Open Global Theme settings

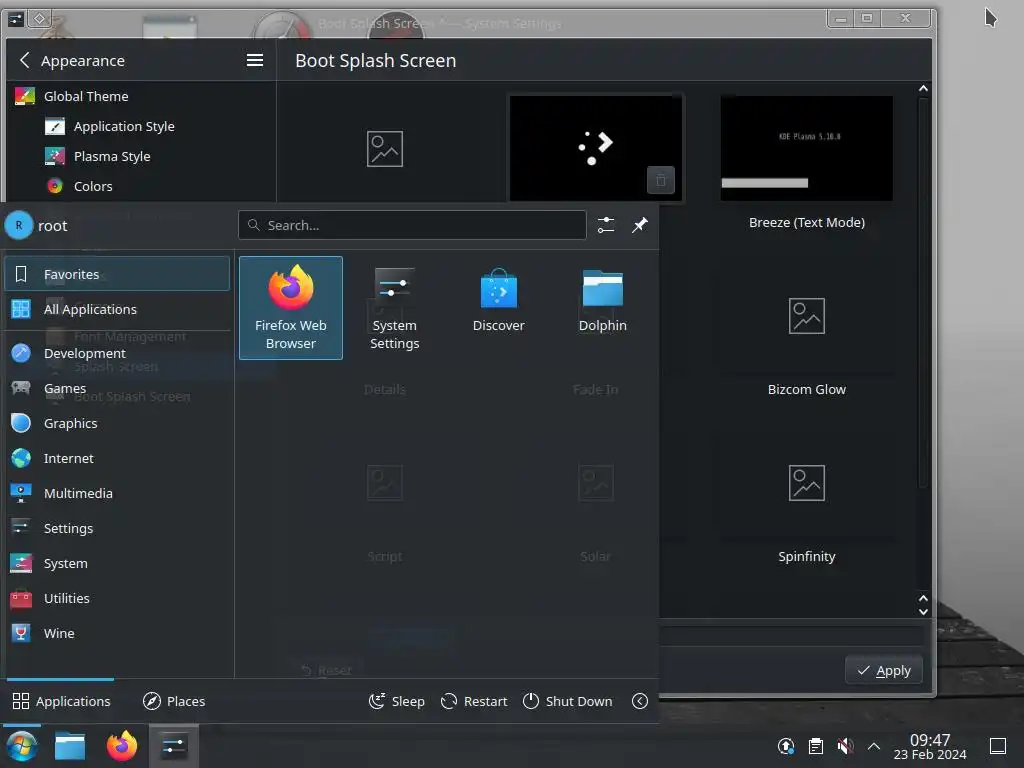pyautogui.click(x=140, y=96)
